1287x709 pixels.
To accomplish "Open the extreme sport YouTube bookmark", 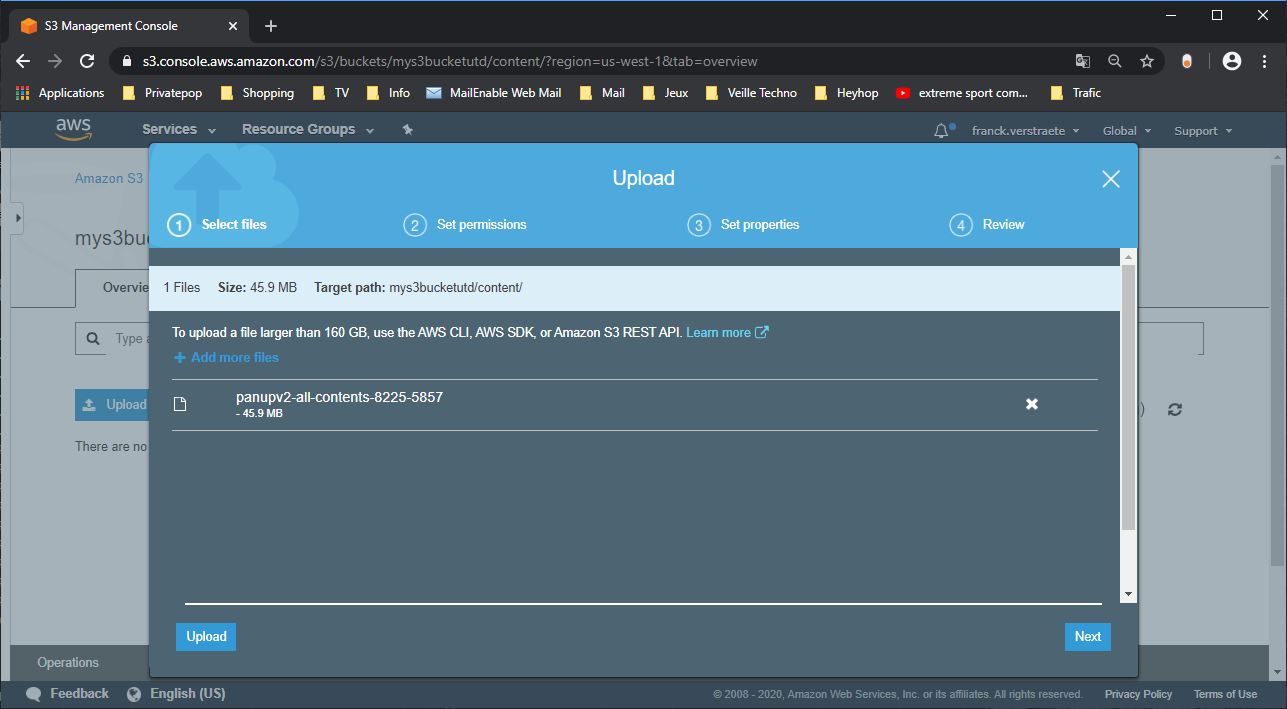I will coord(962,93).
